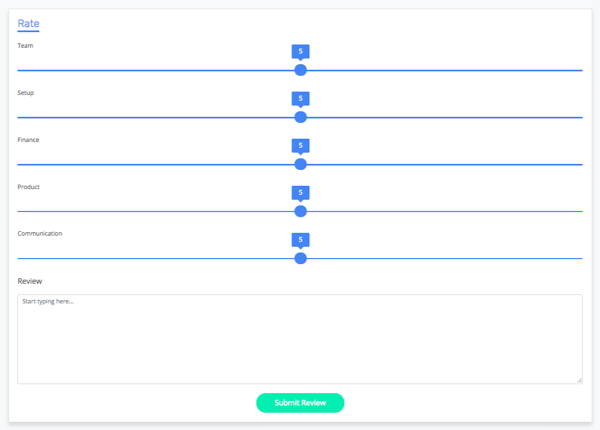Click the Finance slider handle
The width and height of the screenshot is (600, 430).
[300, 164]
